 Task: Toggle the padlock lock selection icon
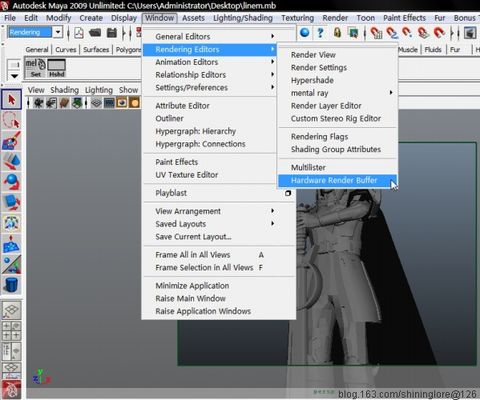[337, 33]
